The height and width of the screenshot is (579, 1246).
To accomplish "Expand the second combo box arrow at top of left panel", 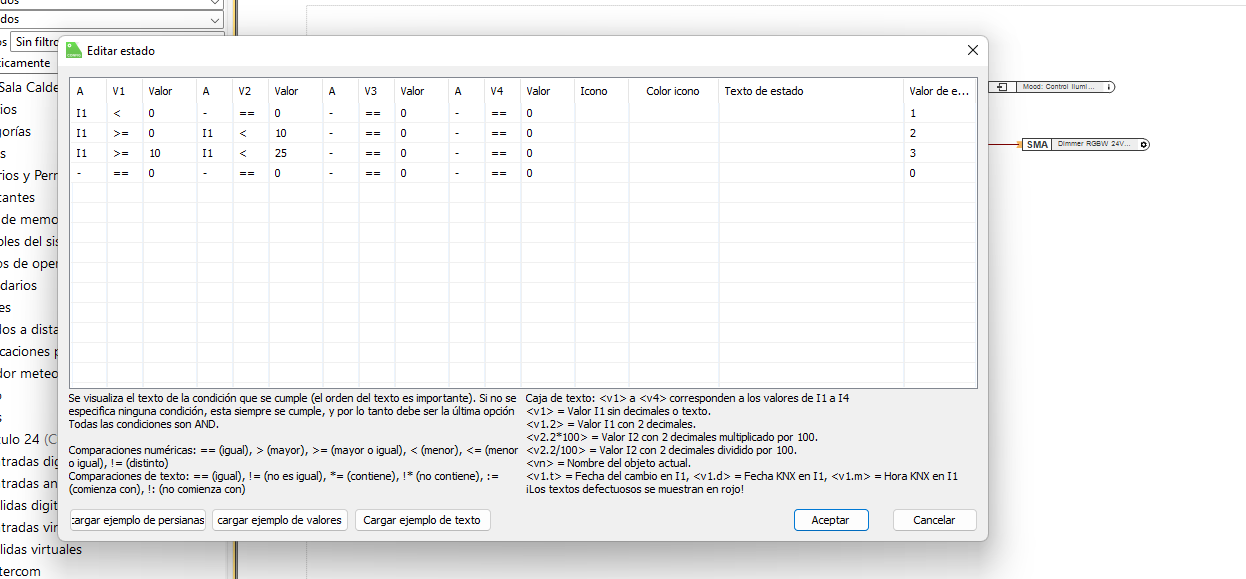I will [x=215, y=19].
